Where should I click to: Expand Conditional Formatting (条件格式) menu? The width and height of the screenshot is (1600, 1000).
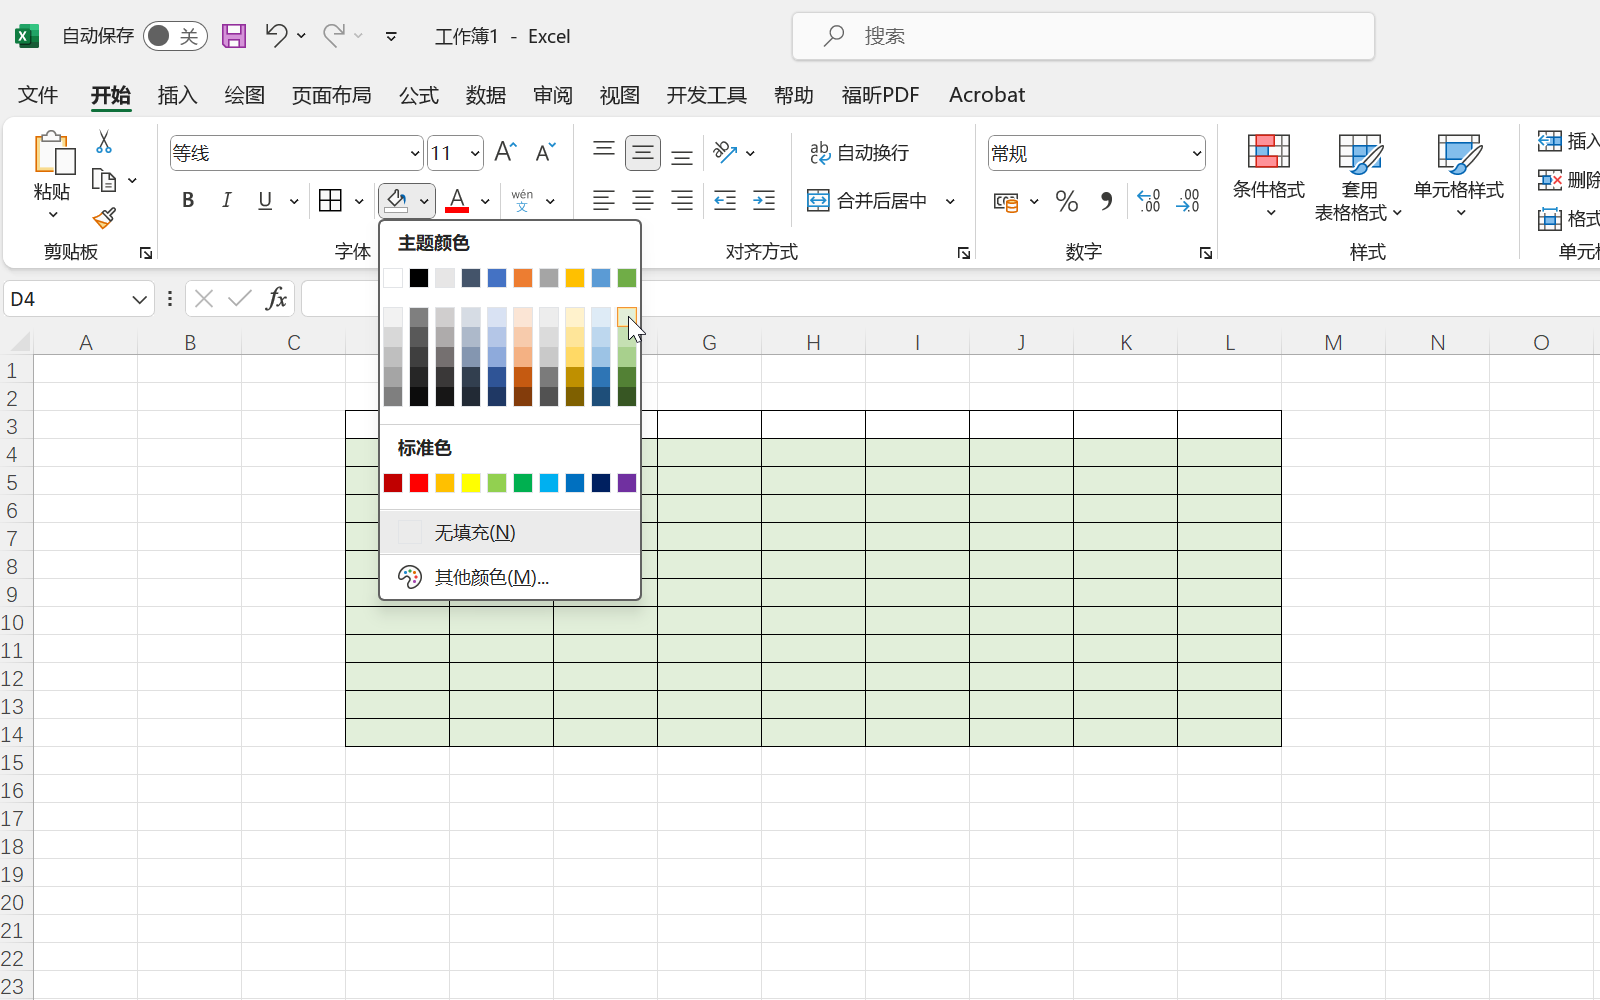click(x=1269, y=176)
